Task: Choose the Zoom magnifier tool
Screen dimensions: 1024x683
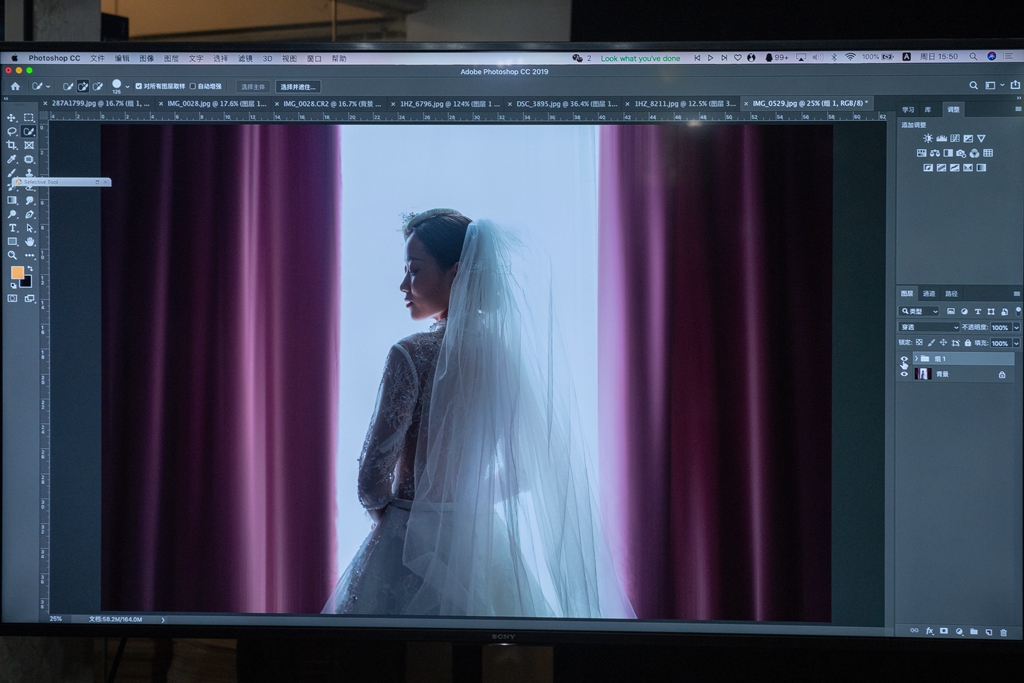Action: click(x=12, y=256)
